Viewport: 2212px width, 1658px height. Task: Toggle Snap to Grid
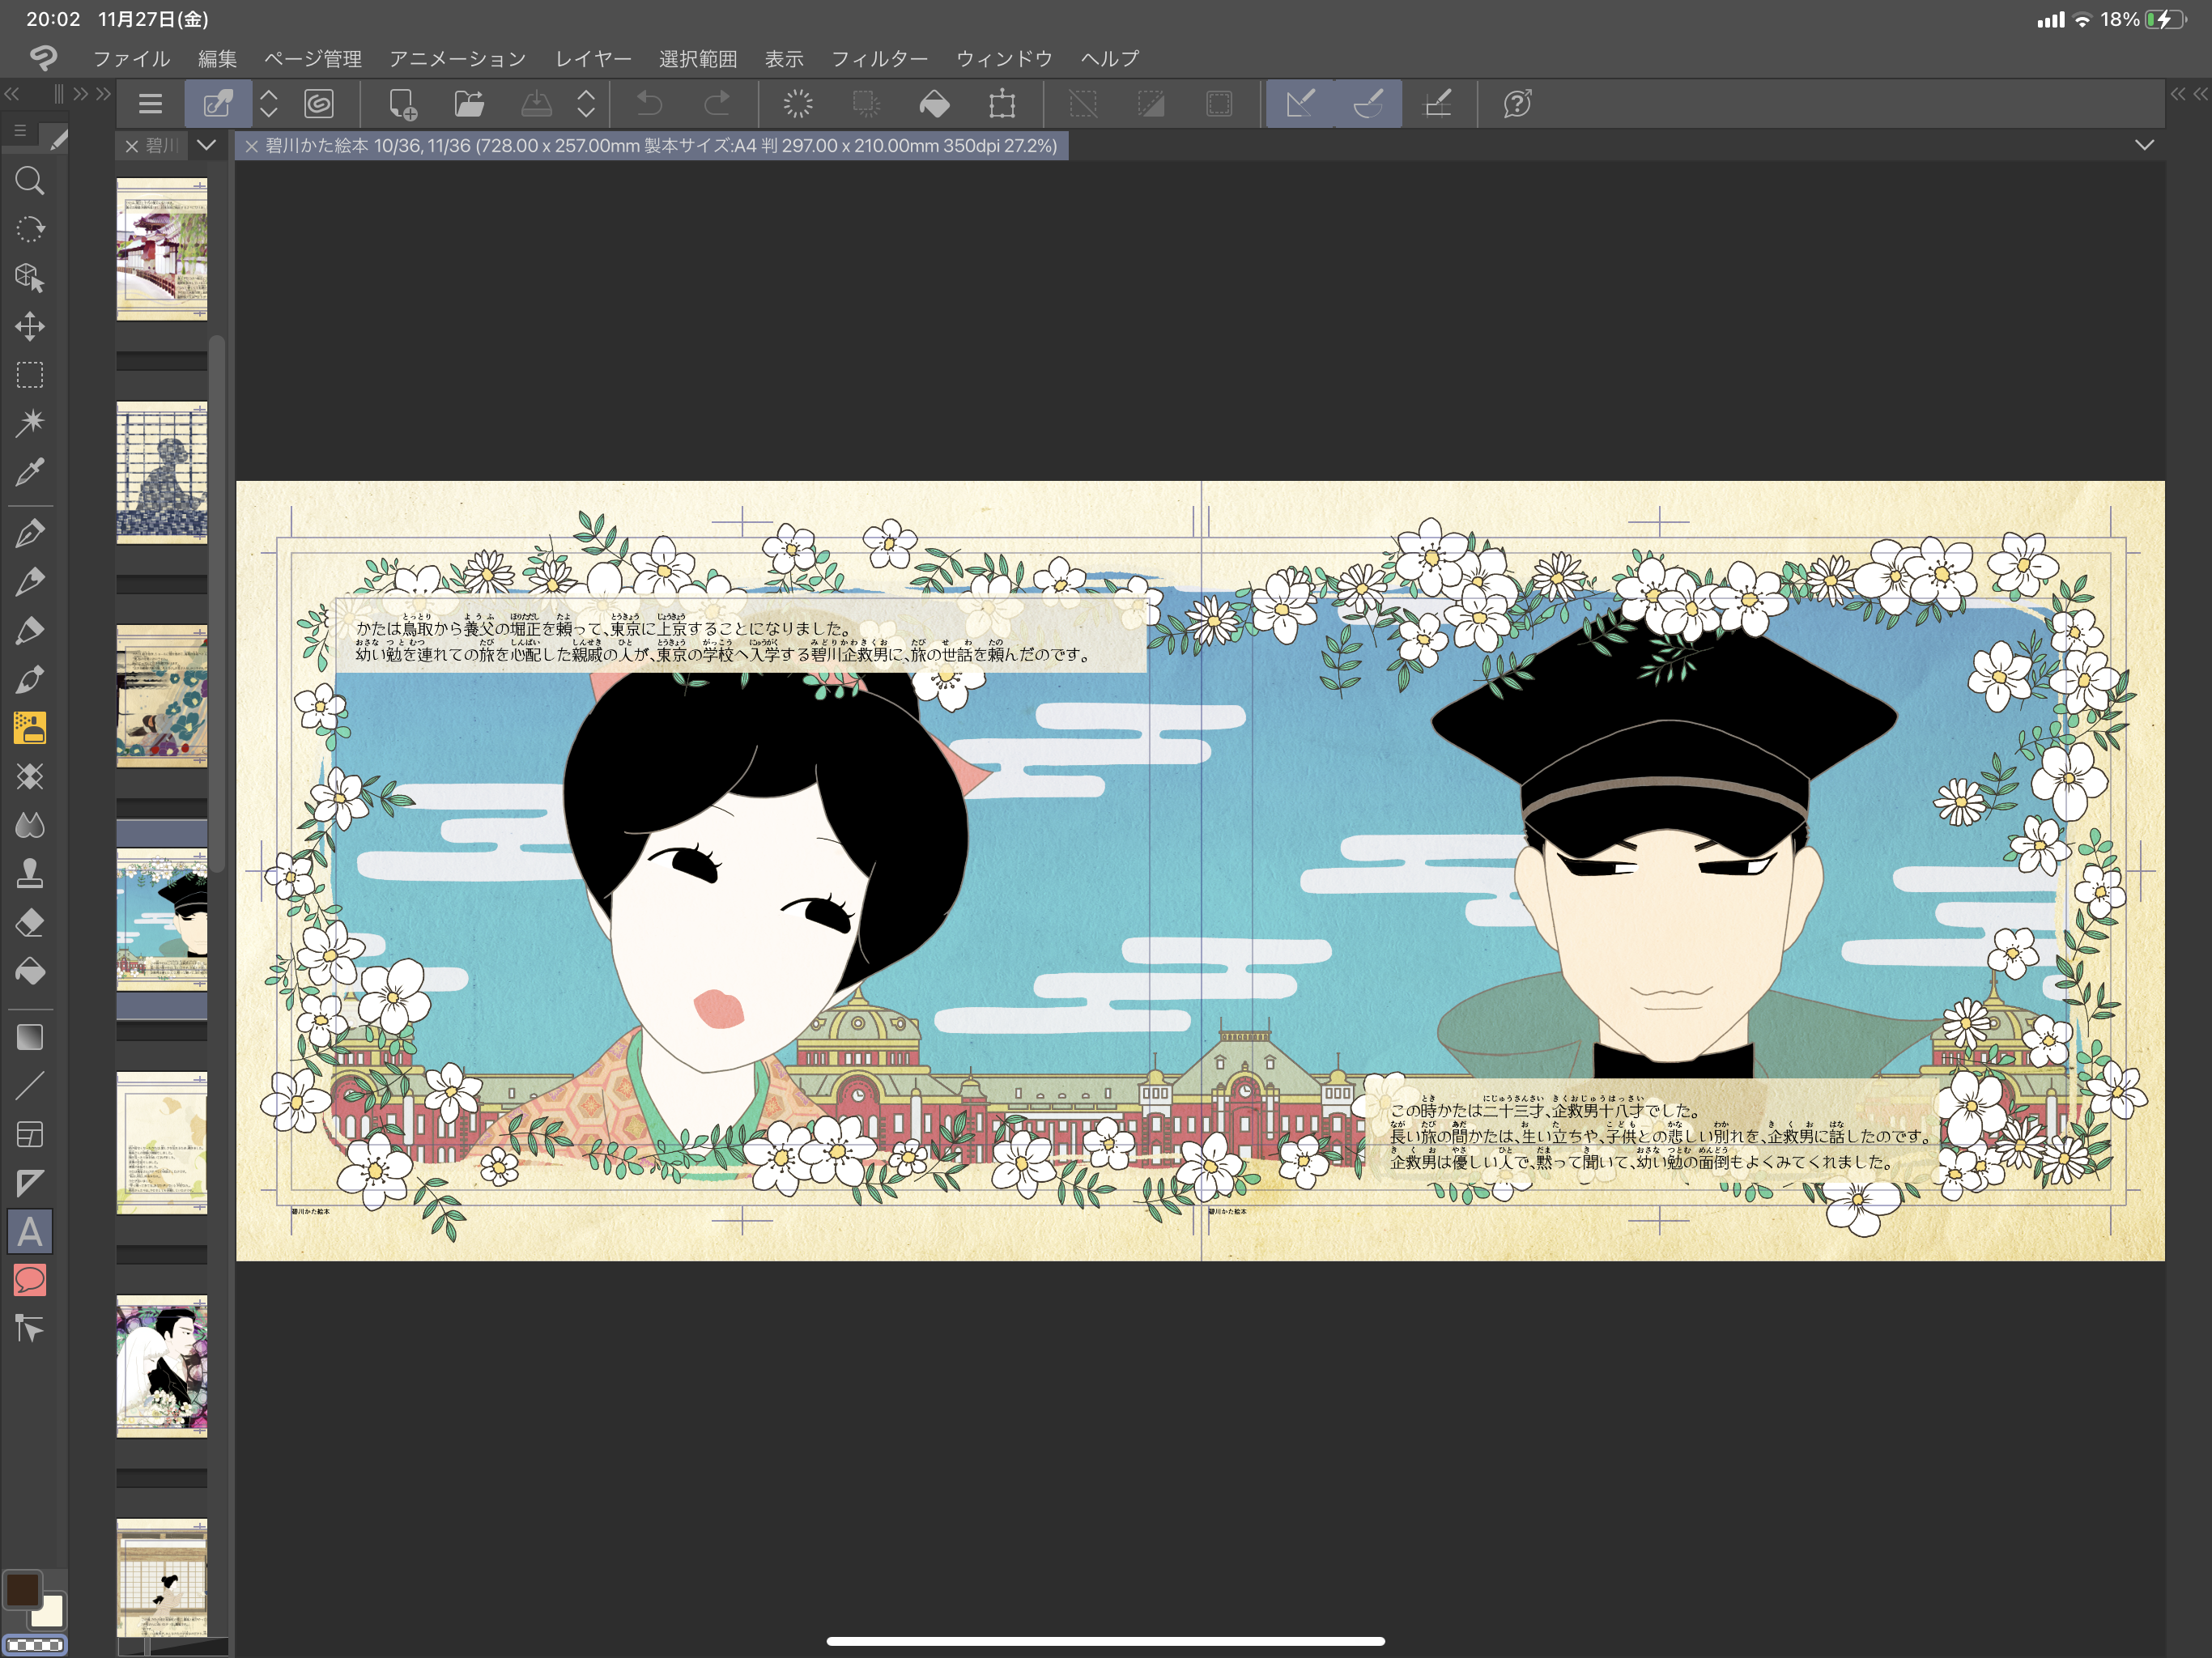1438,104
